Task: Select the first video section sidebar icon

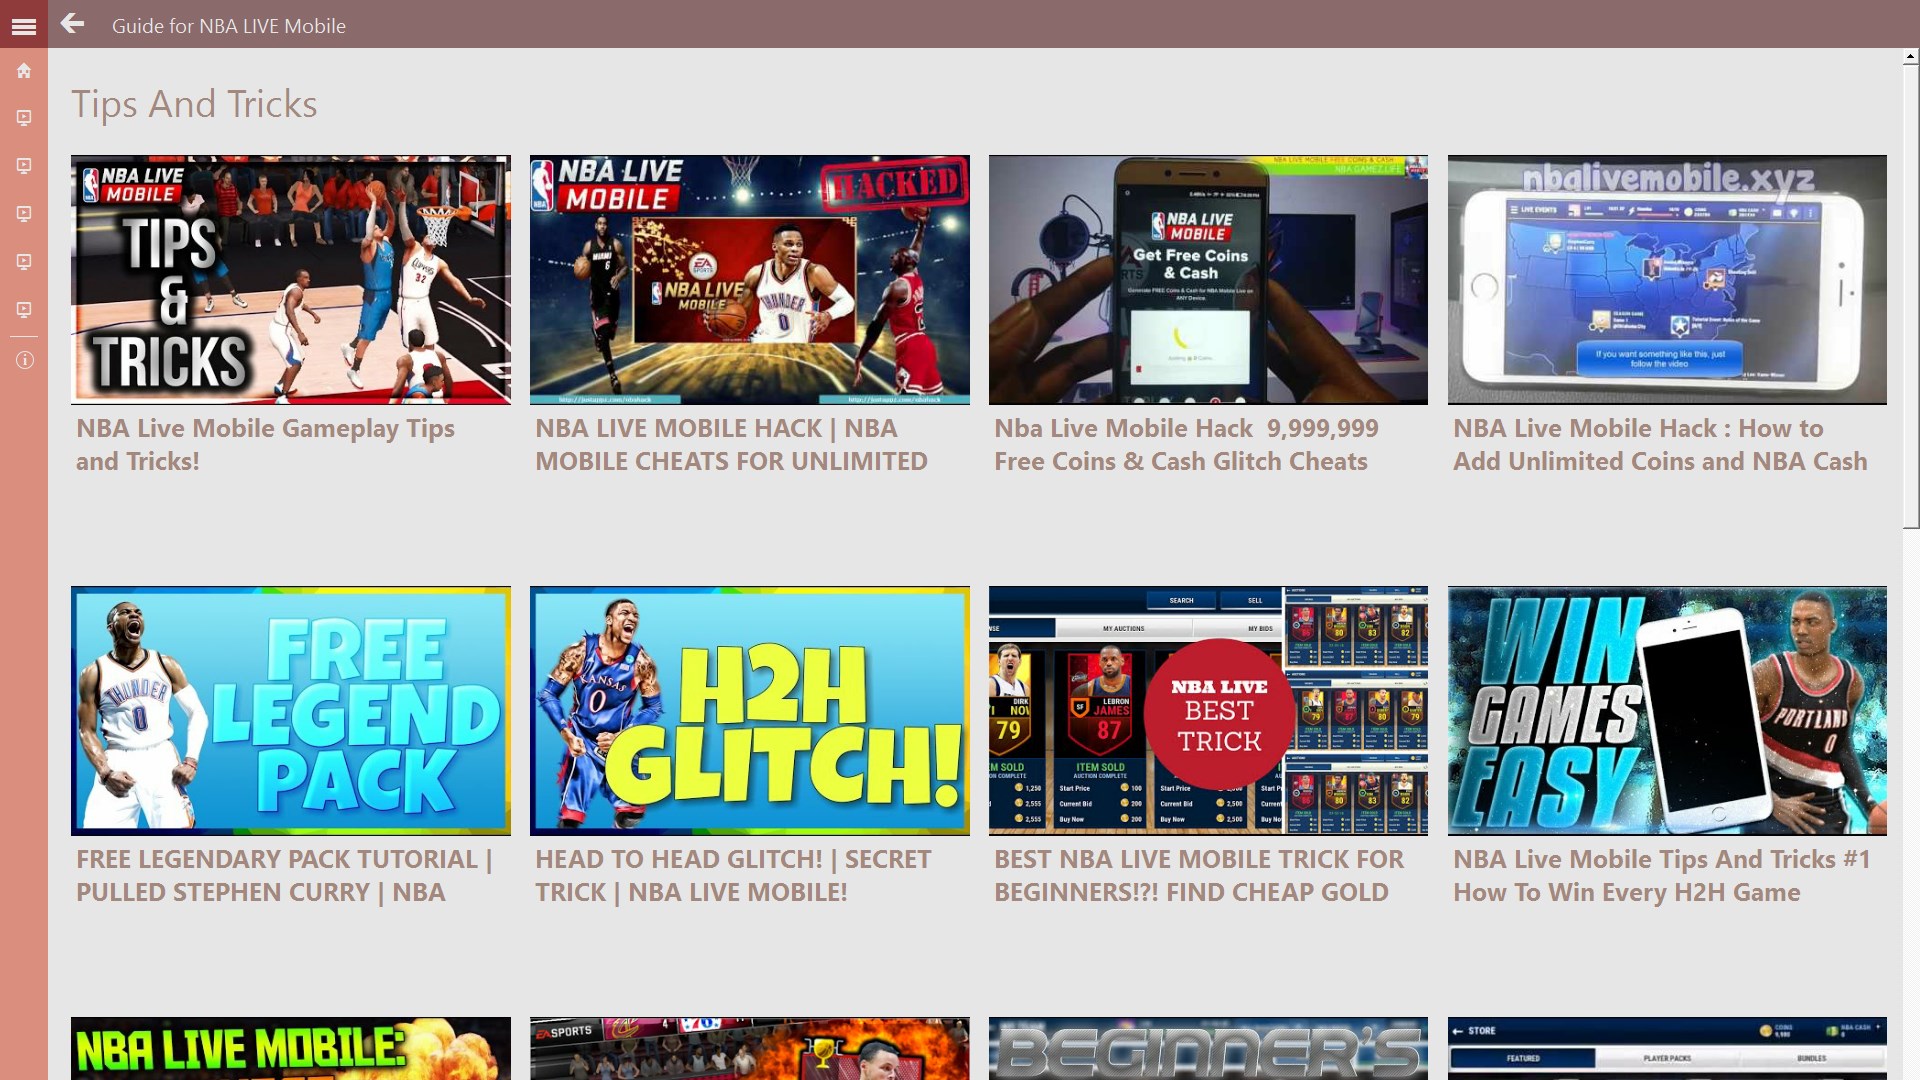Action: click(24, 118)
